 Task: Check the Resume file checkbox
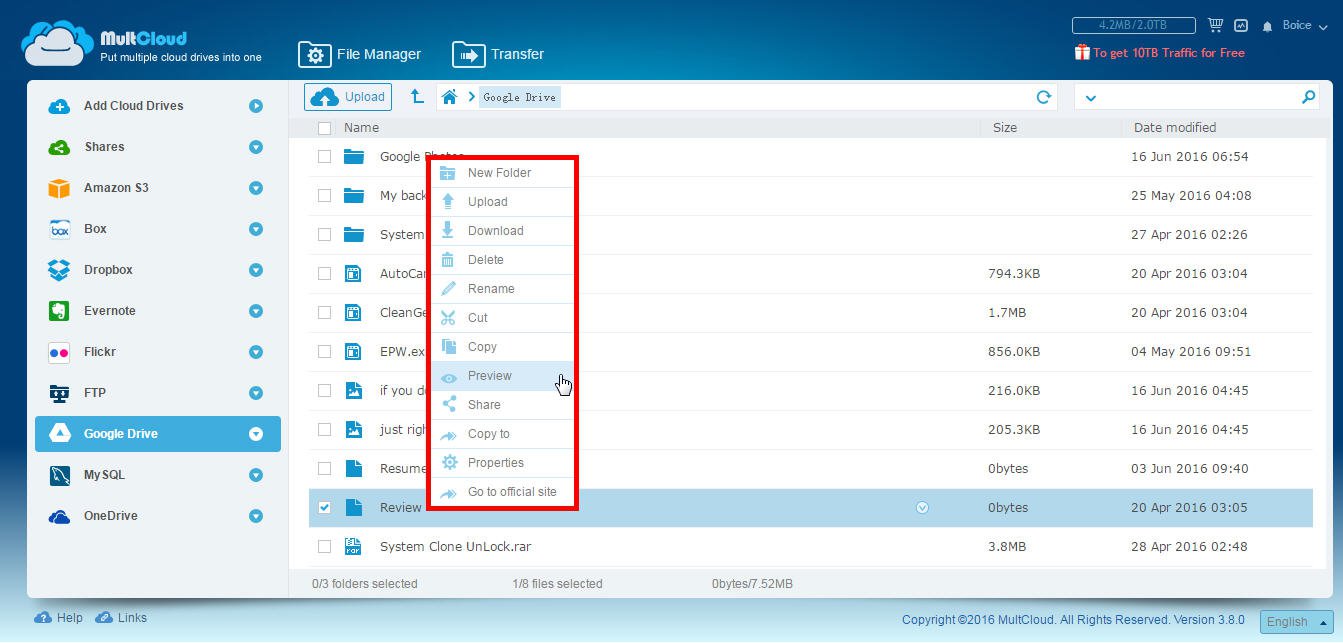pos(324,468)
